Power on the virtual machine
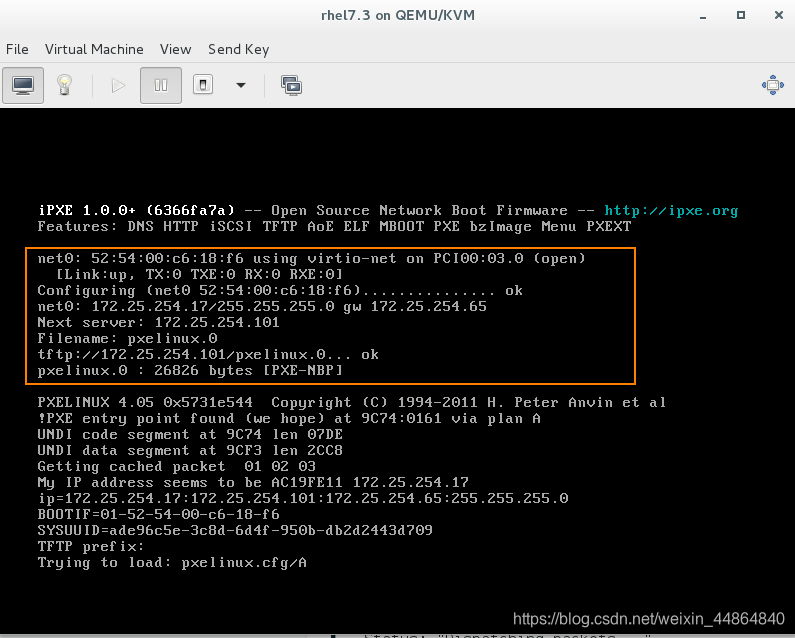Screen dimensions: 795x638 point(118,85)
